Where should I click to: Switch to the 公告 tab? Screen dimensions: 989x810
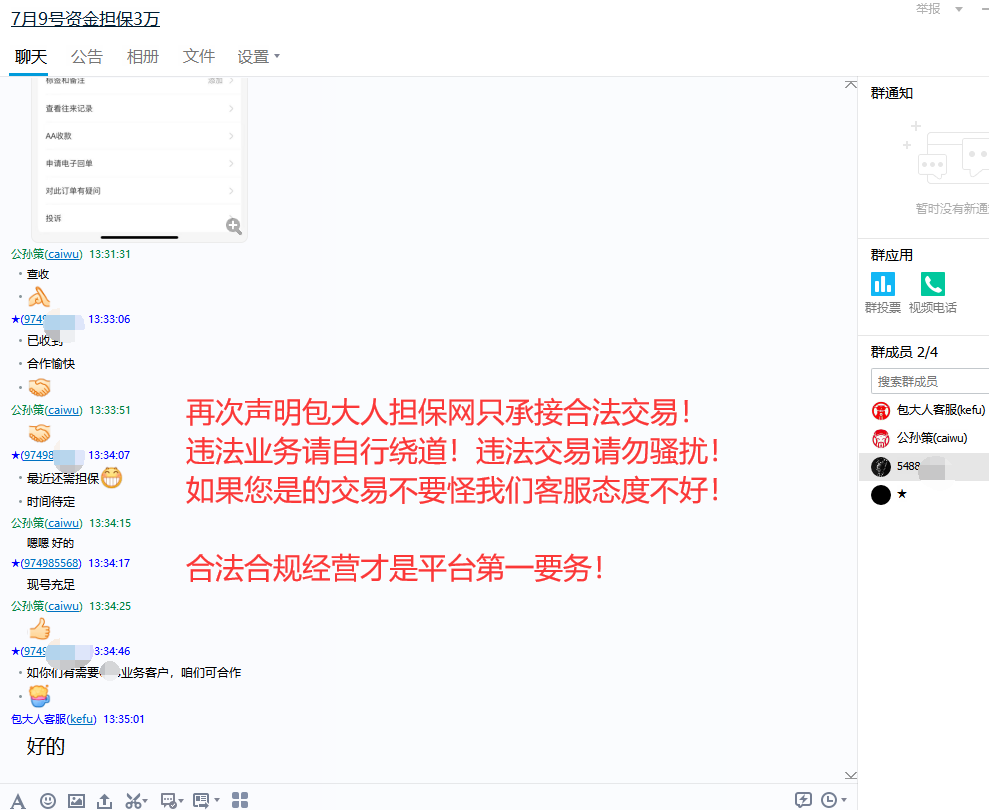87,57
